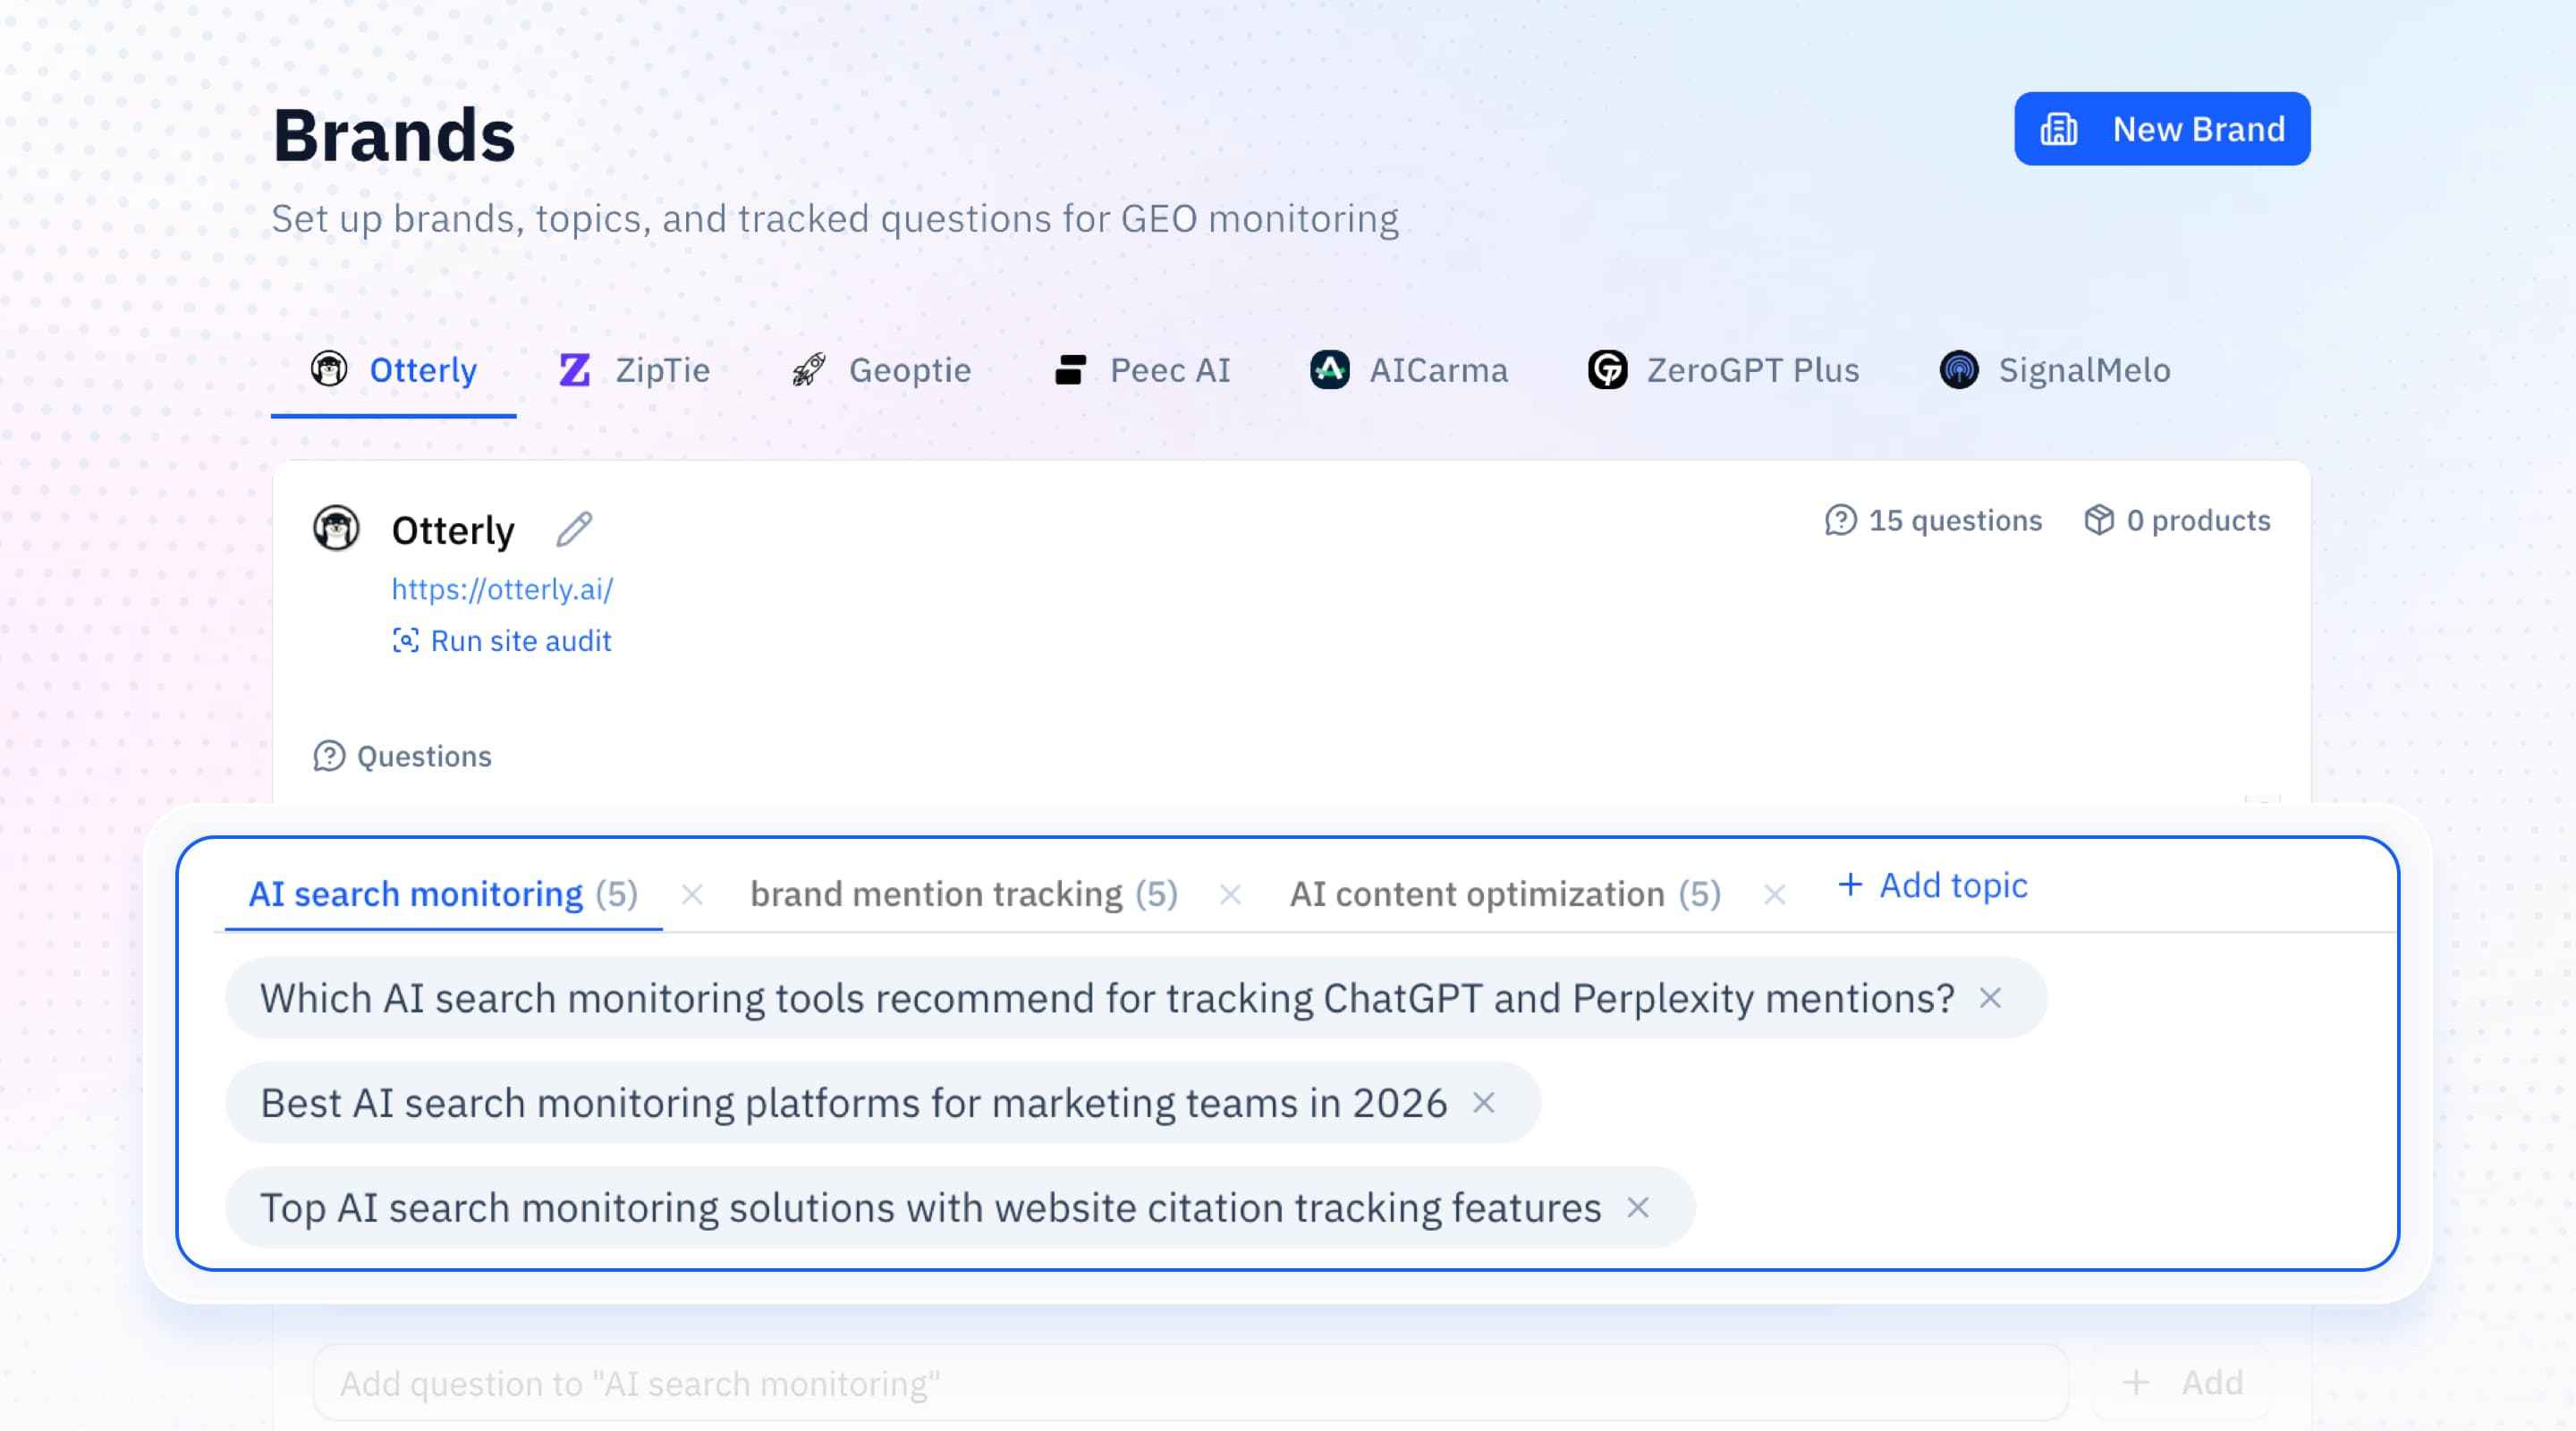Image resolution: width=2576 pixels, height=1431 pixels.
Task: Click the SignalMelo logo icon
Action: (x=1958, y=370)
